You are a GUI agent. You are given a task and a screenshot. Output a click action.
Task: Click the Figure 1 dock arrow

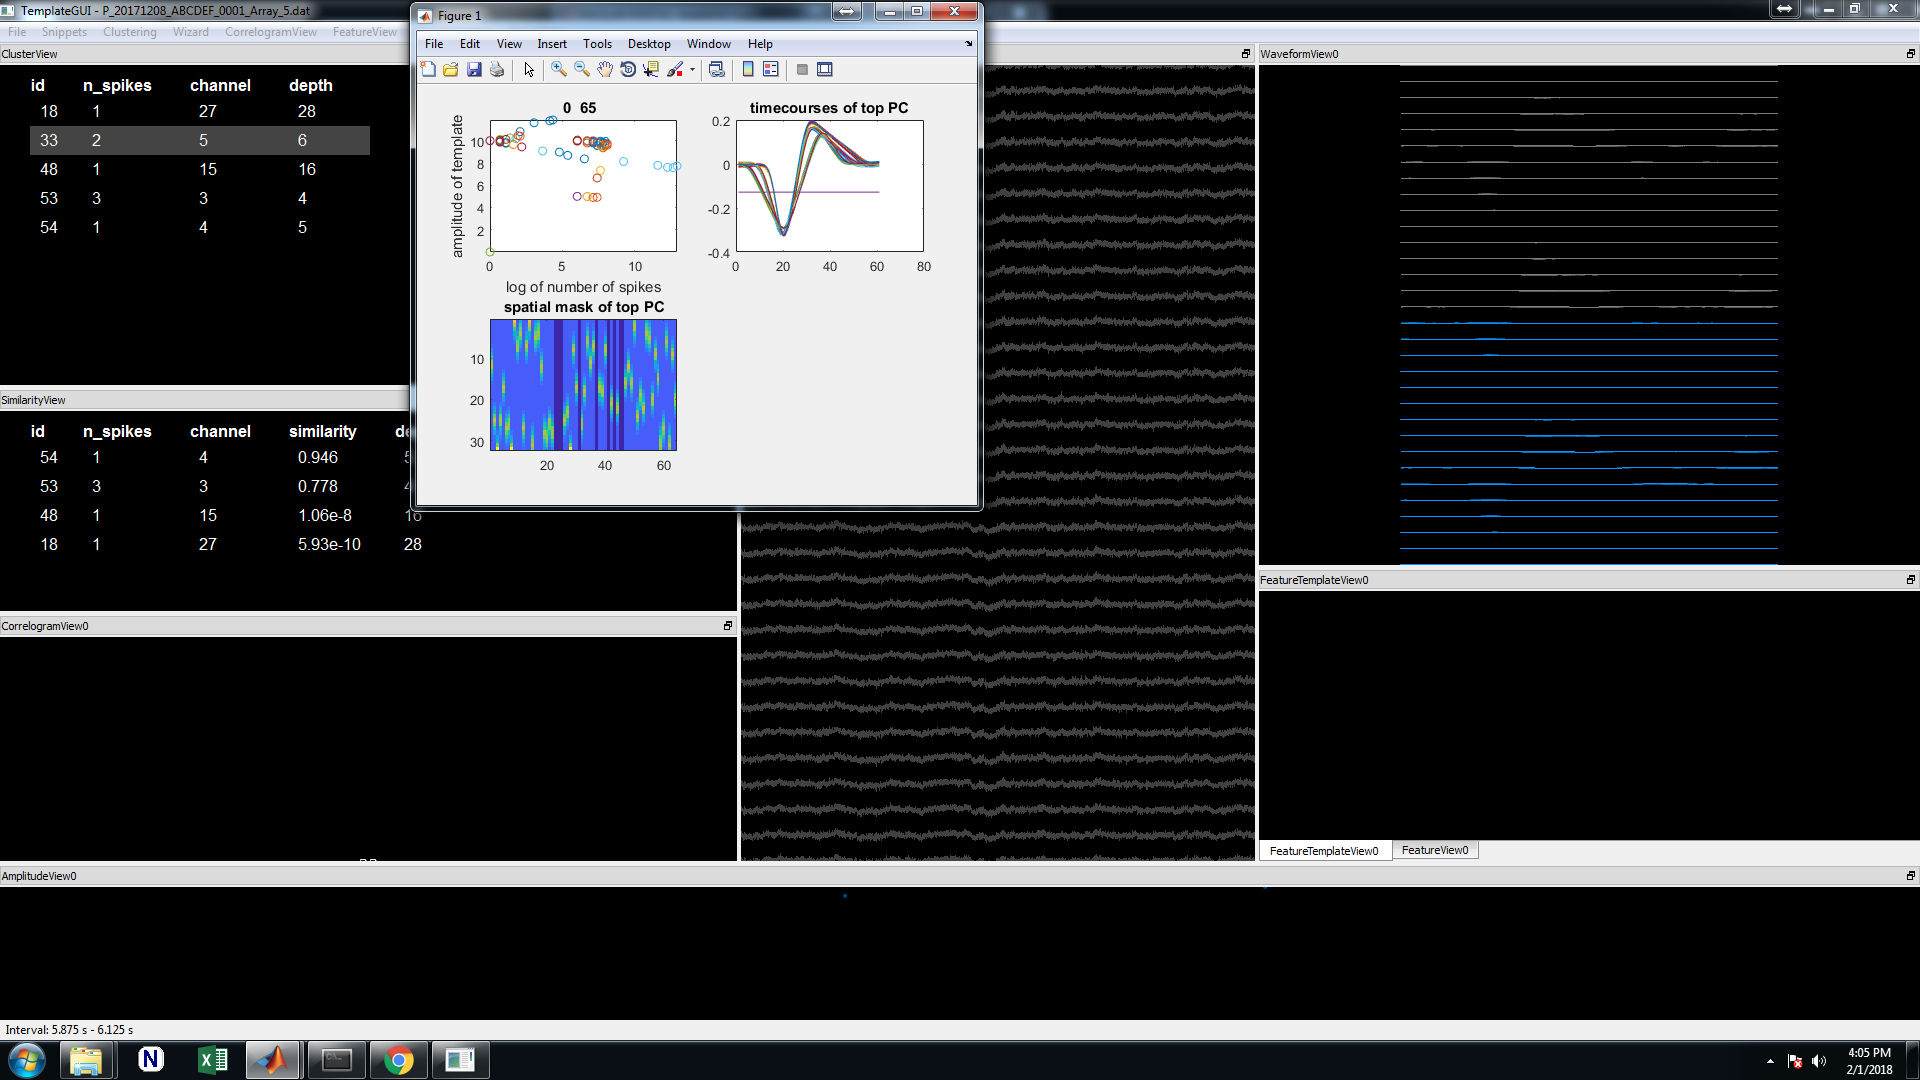coord(968,44)
